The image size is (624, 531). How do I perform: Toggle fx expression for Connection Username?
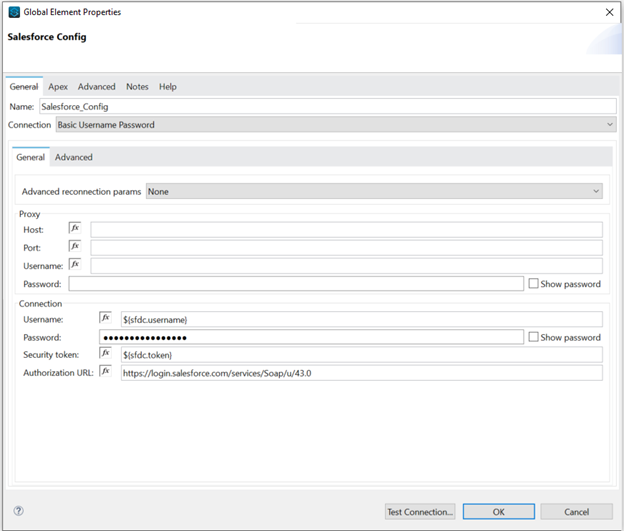pos(105,319)
